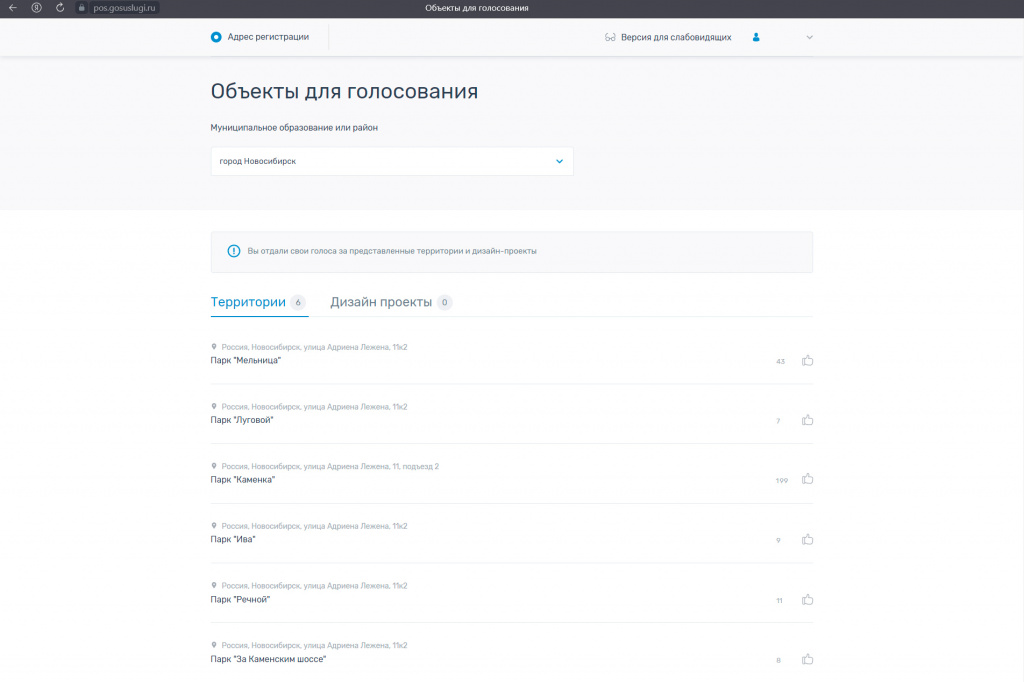Click the pos.gosuslugi.ru address bar
Viewport: 1024px width, 682px height.
(x=125, y=8)
